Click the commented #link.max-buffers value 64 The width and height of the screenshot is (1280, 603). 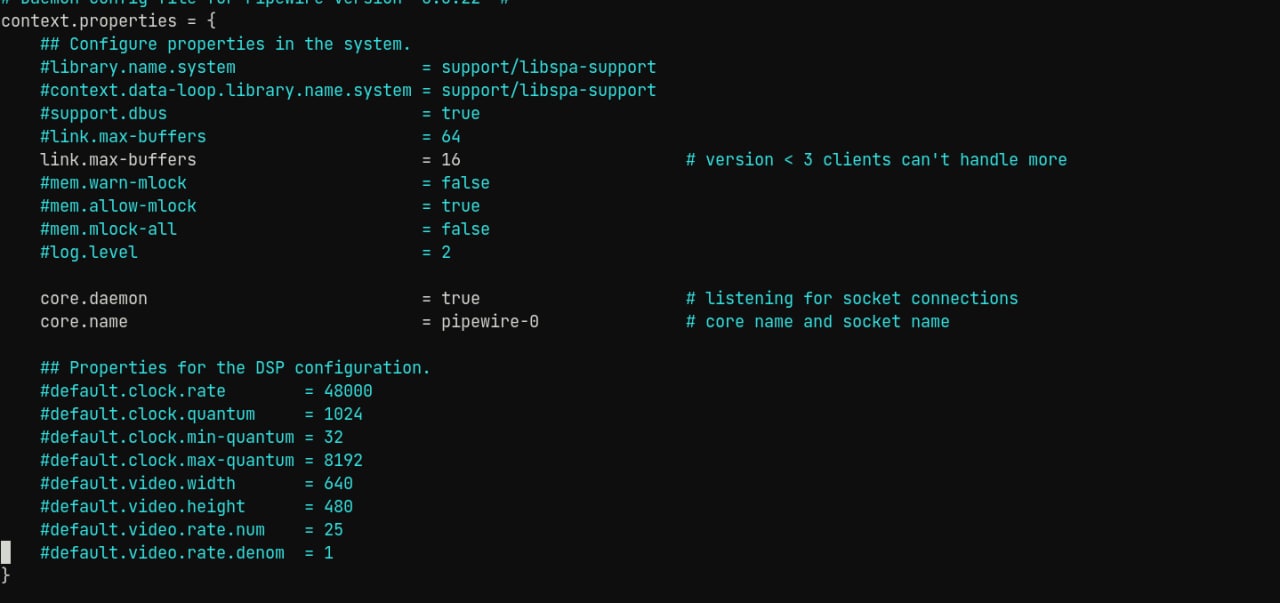pyautogui.click(x=451, y=136)
